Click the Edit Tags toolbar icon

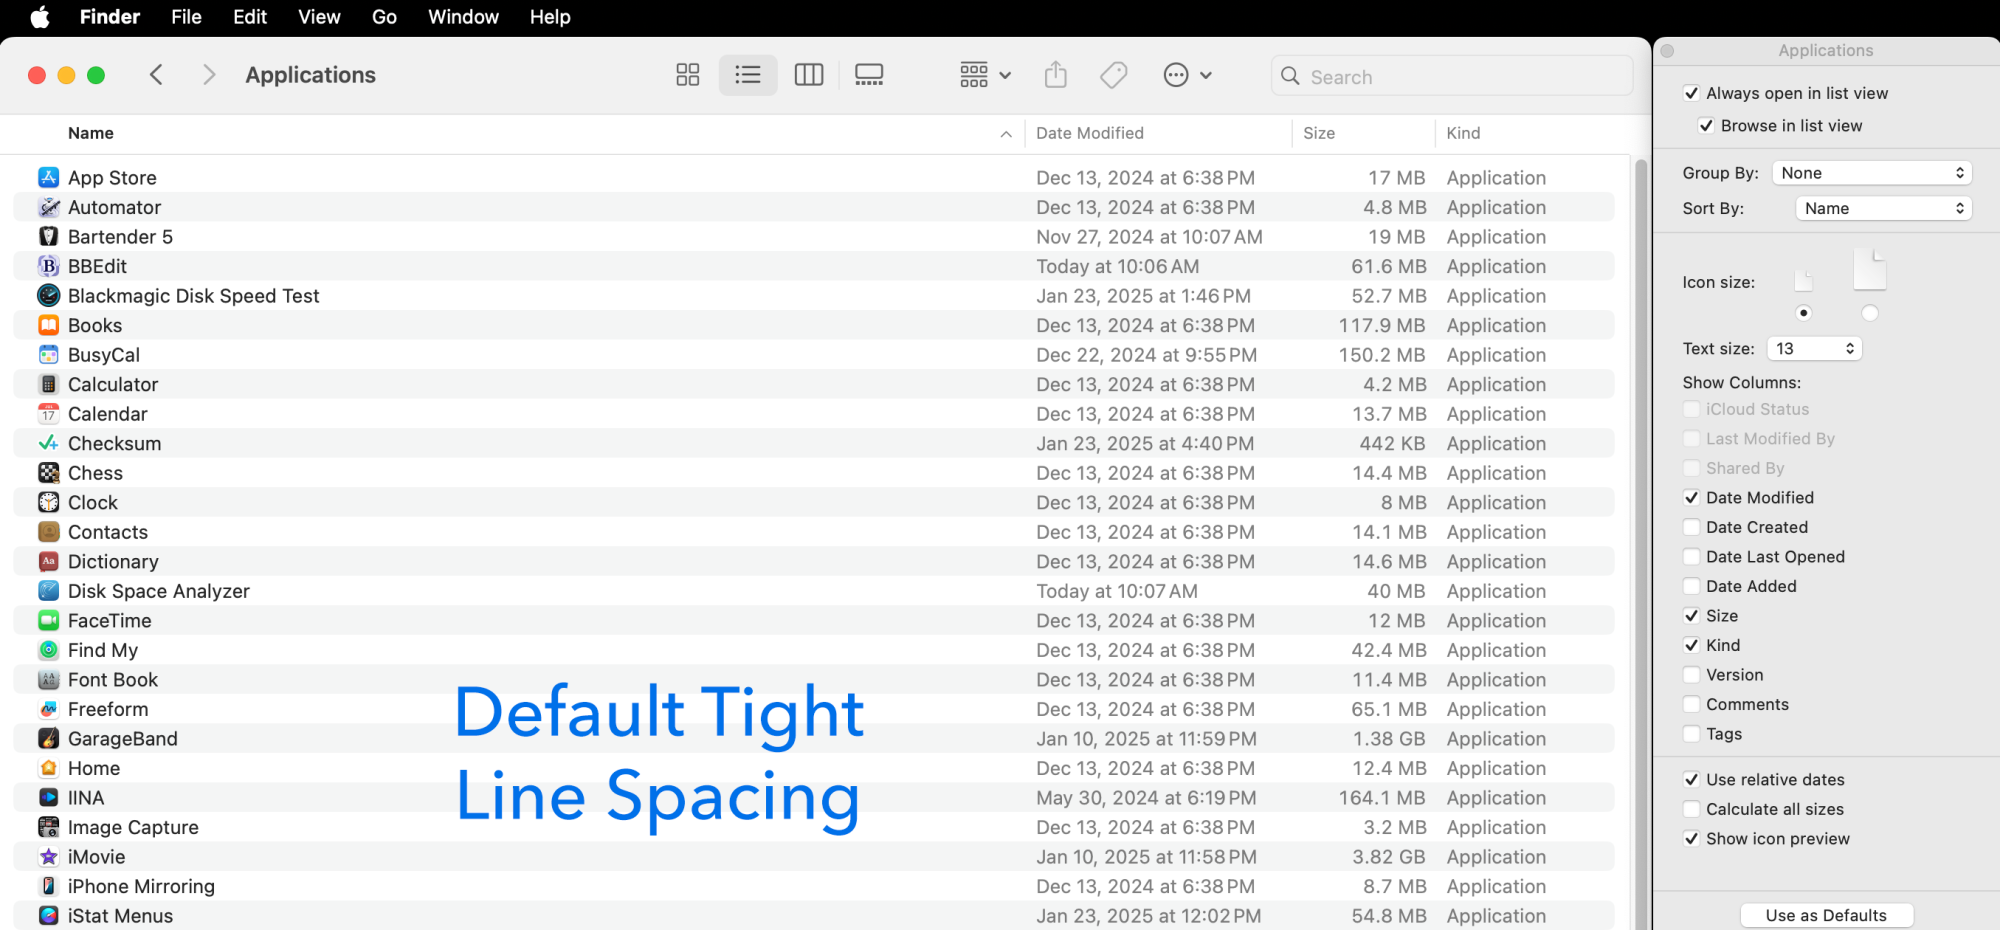coord(1114,75)
